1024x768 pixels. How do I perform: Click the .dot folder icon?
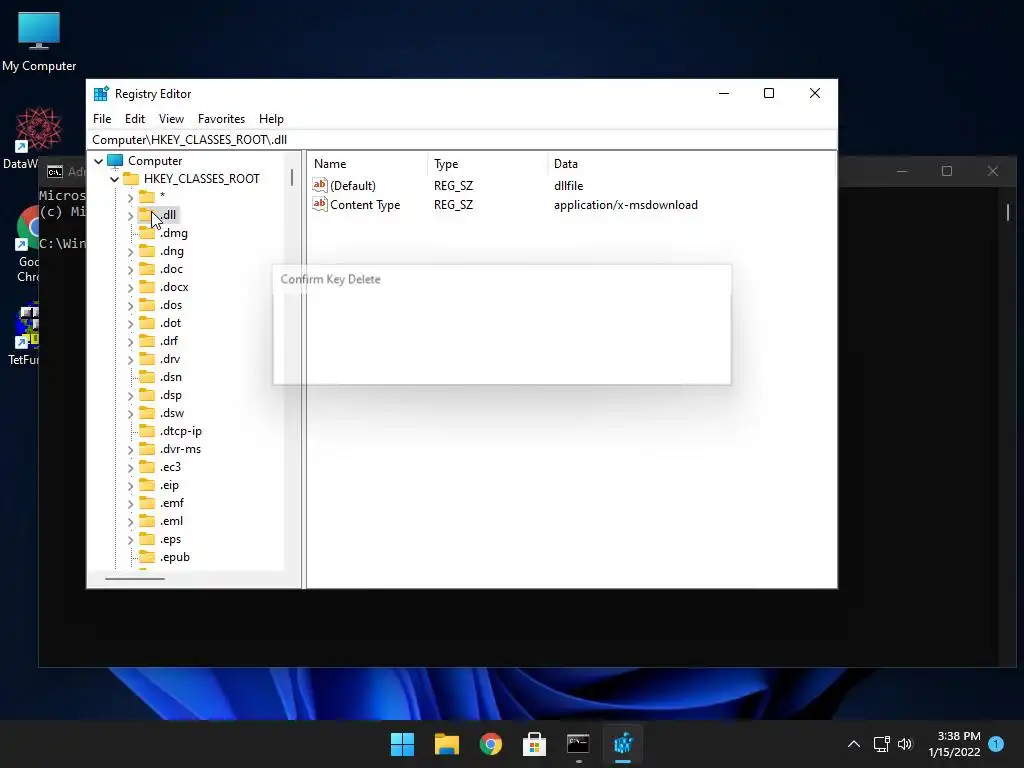147,323
